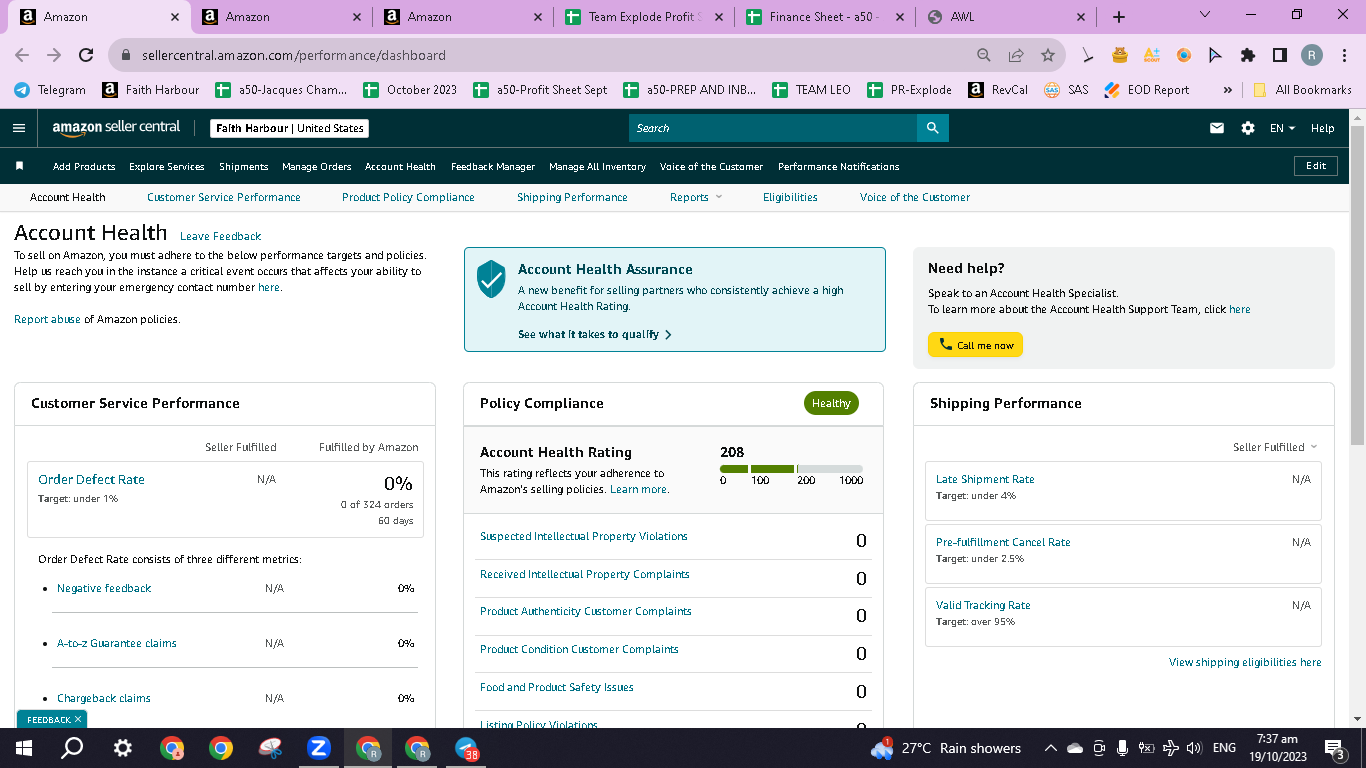Show more bookmarks with the chevron
Image resolution: width=1366 pixels, height=768 pixels.
(1227, 89)
